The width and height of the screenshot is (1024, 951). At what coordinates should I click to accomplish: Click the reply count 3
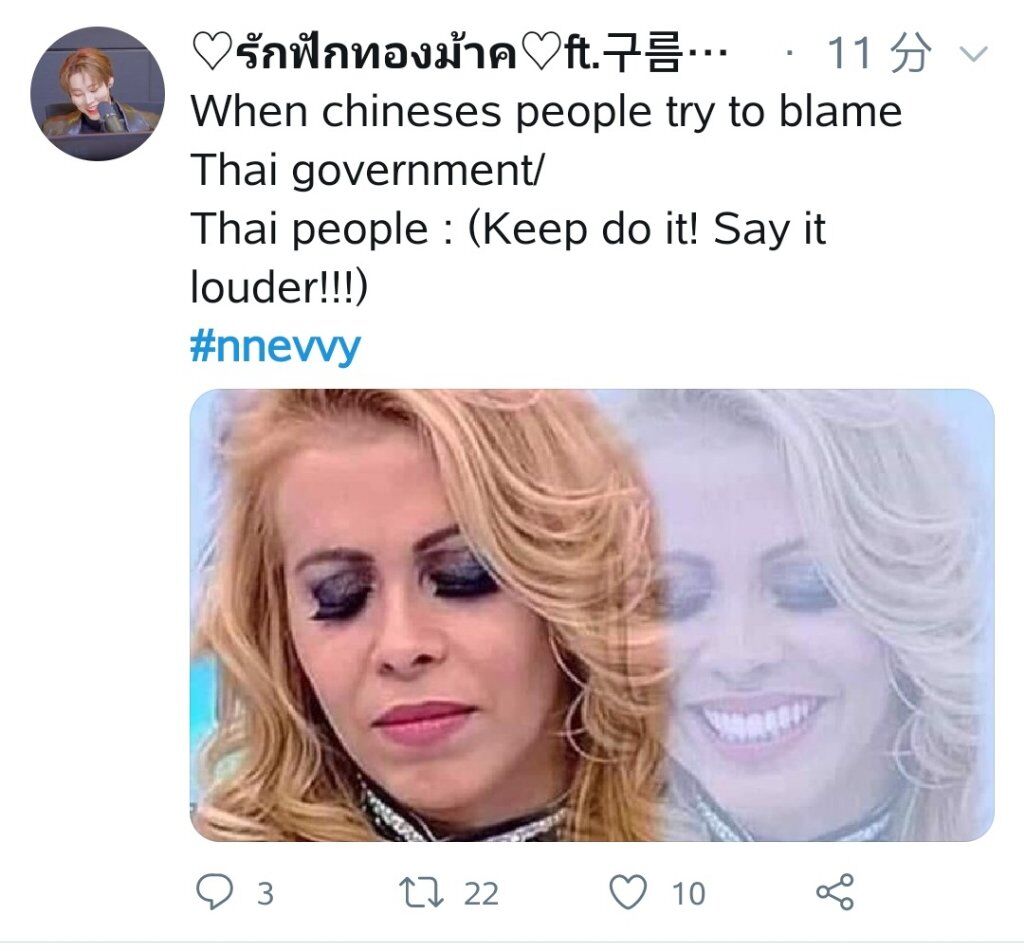264,894
